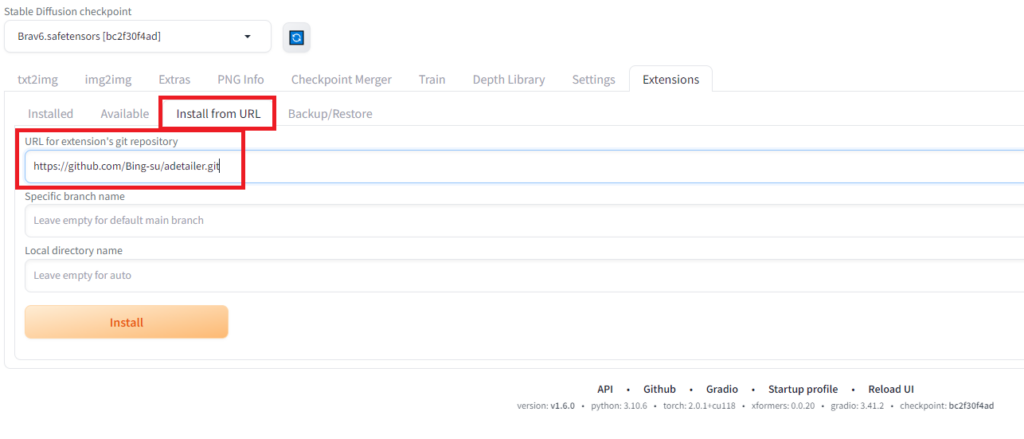This screenshot has width=1024, height=439.
Task: Click the xformers: 0.0.20 footer text
Action: click(x=783, y=406)
